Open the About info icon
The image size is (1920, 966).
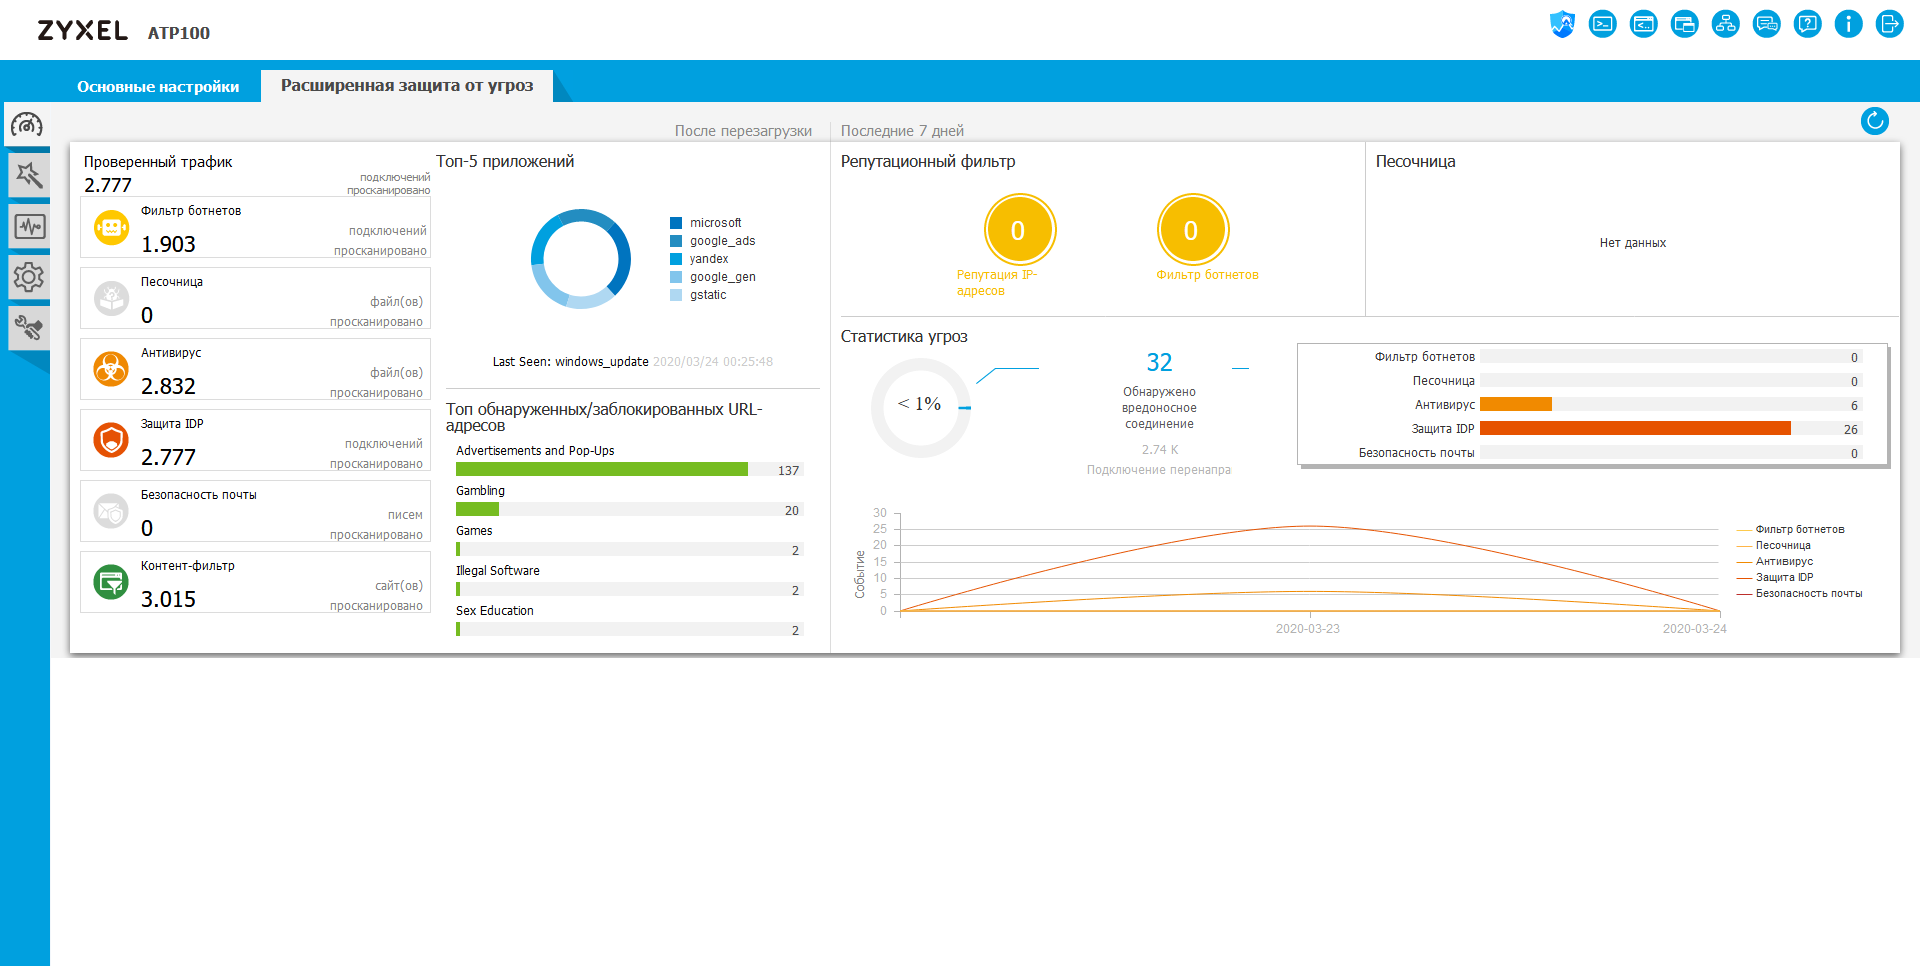point(1849,24)
